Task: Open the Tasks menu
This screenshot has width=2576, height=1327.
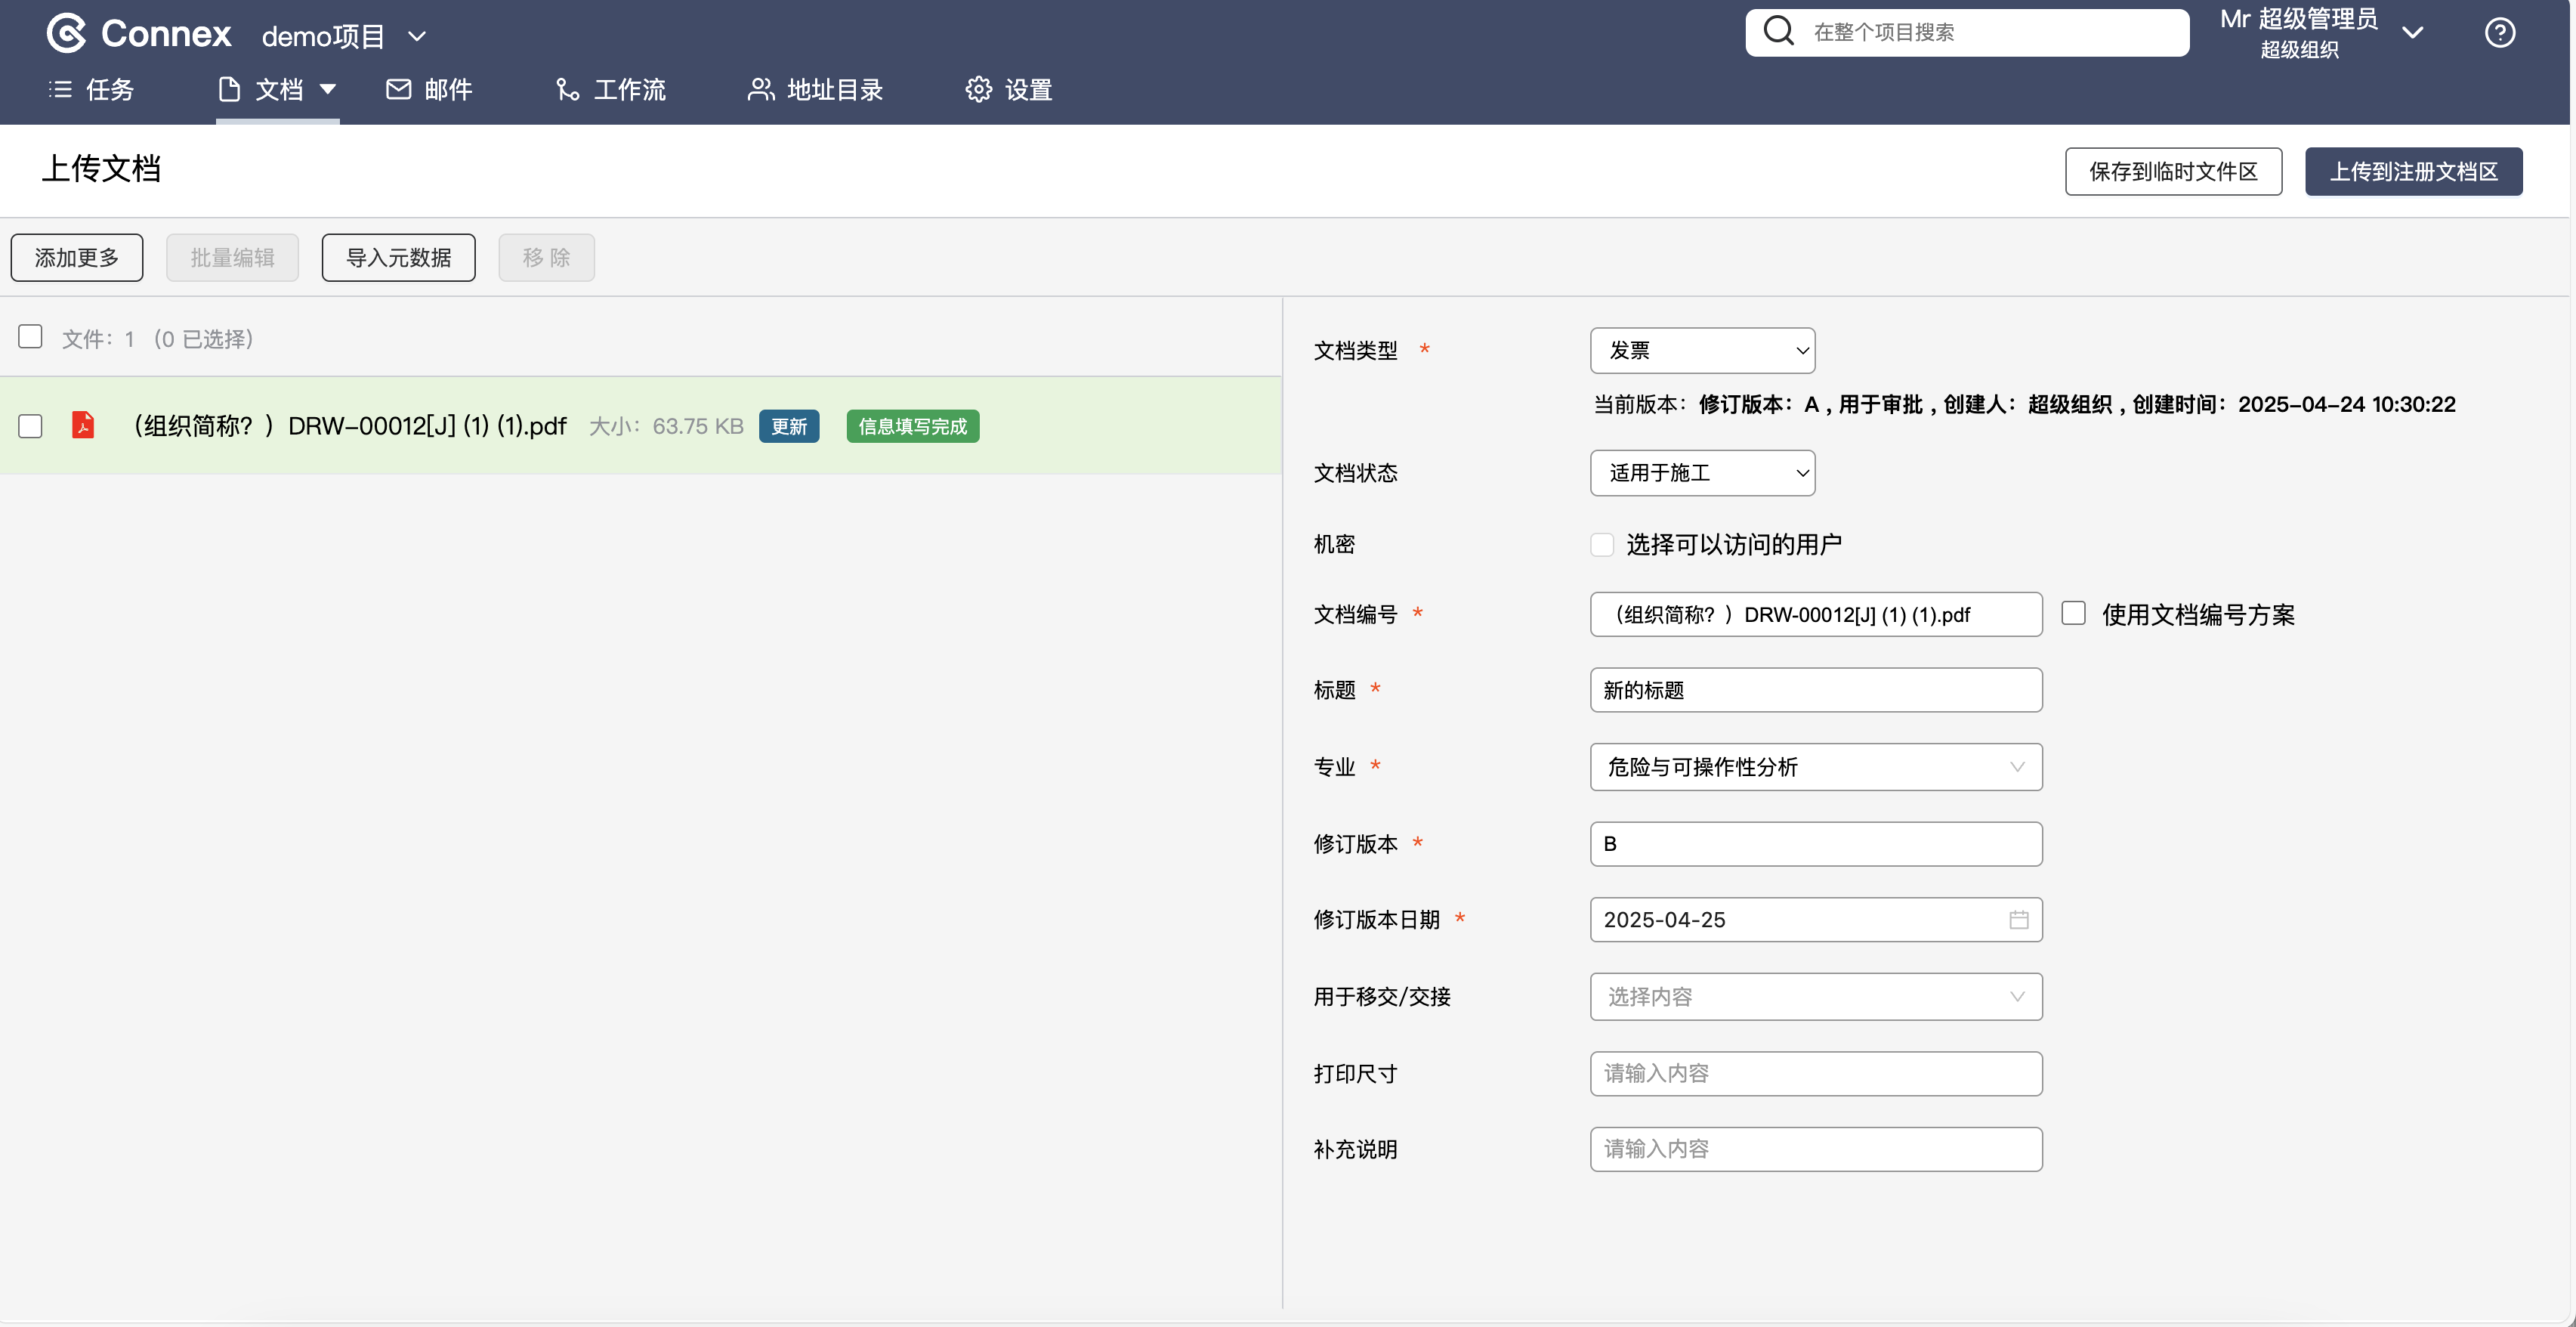Action: (x=92, y=90)
